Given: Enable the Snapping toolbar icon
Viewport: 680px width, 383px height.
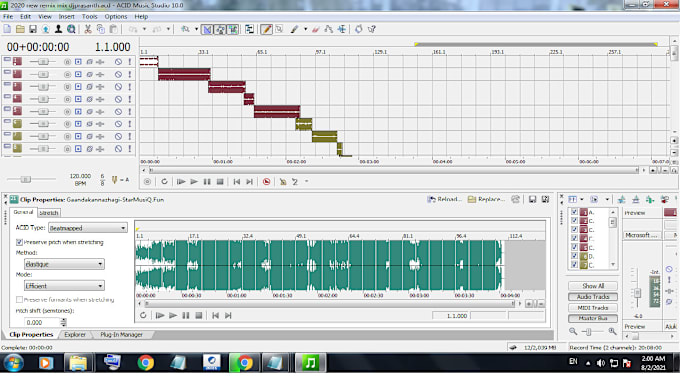Looking at the screenshot, I should click(207, 29).
